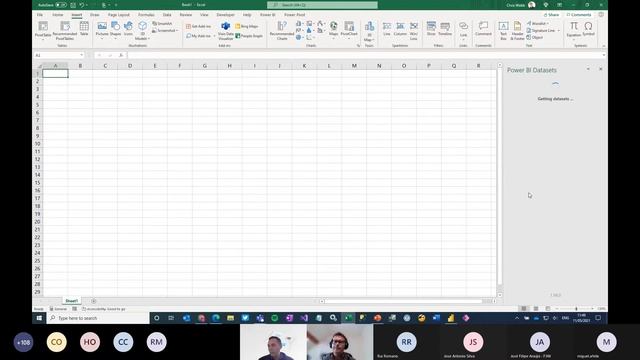Image resolution: width=640 pixels, height=360 pixels.
Task: Insert a Slicer filter
Action: [x=431, y=29]
